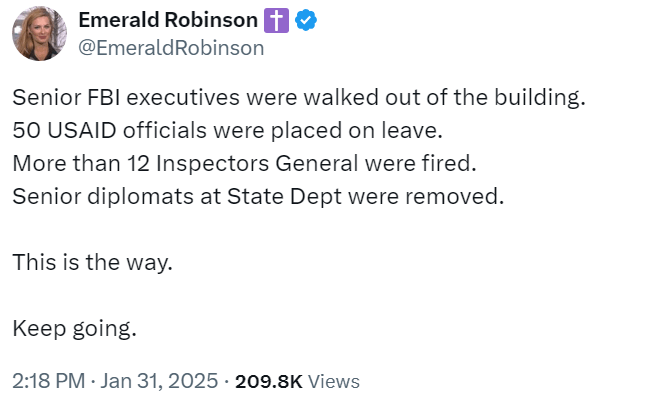Click the Senior diplomats at State Dept line
Screen dimensions: 667x412
click(x=256, y=196)
